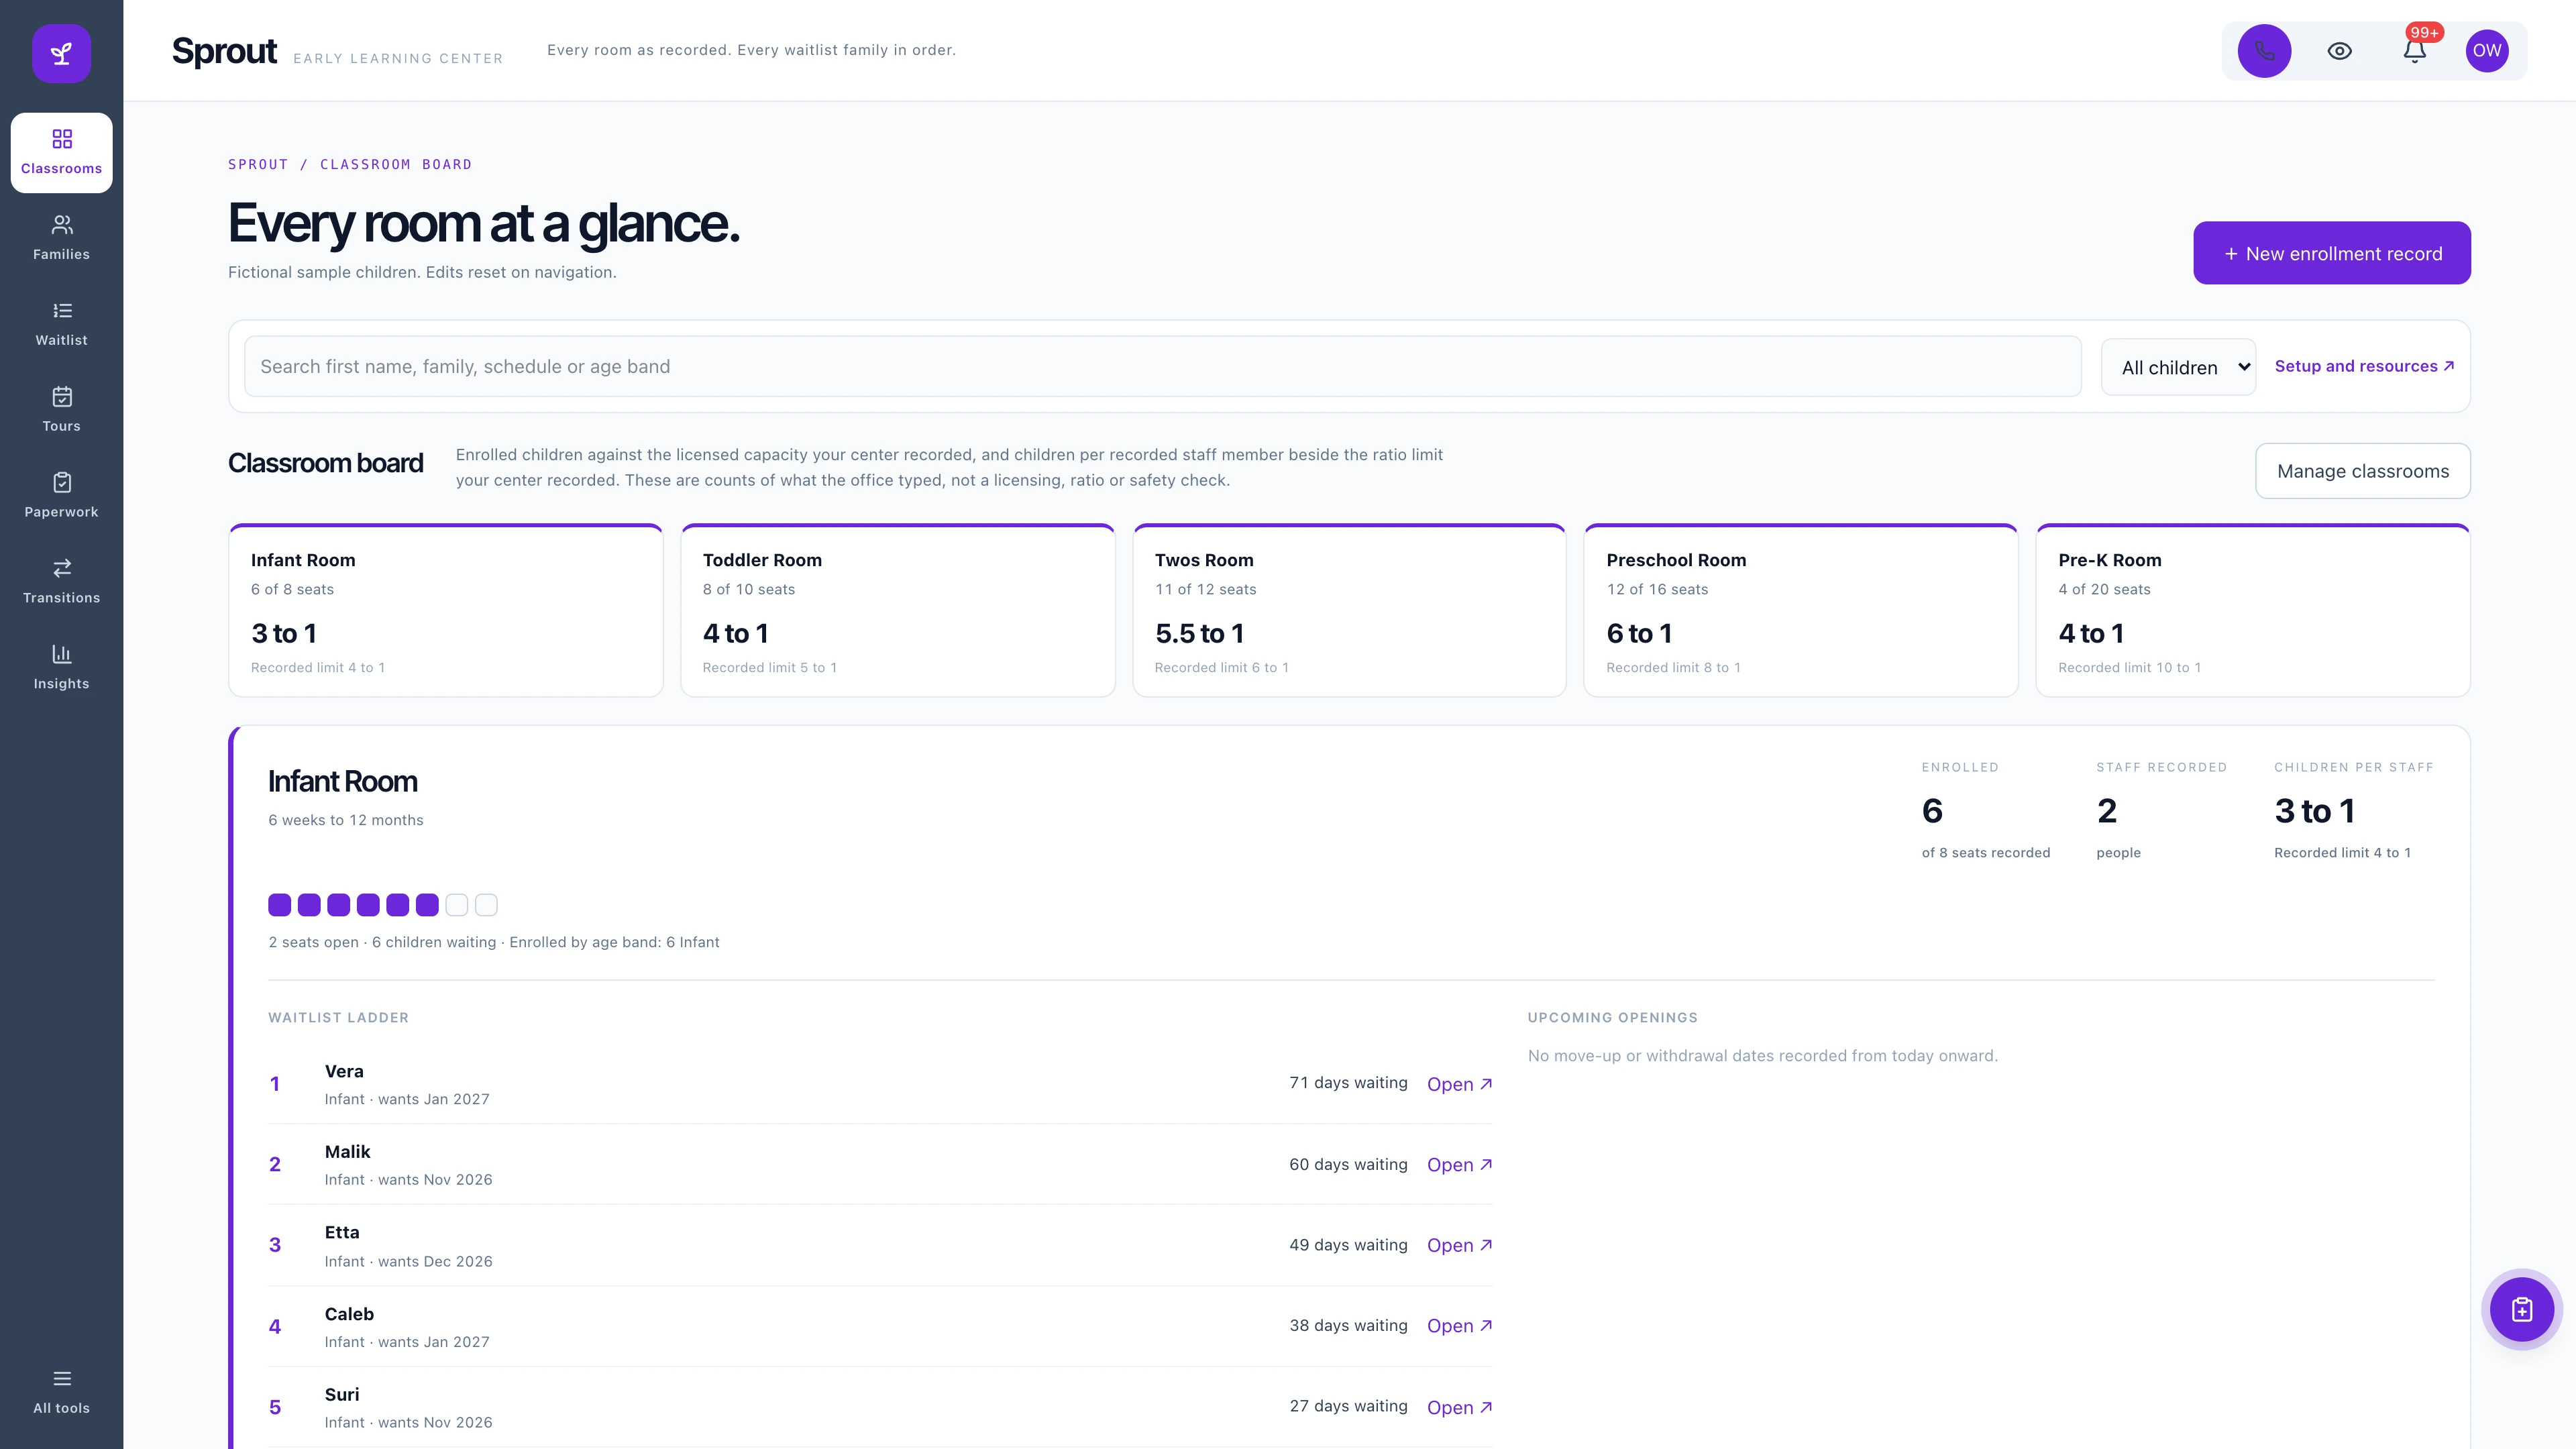Image resolution: width=2576 pixels, height=1449 pixels.
Task: Expand the All children filter dropdown
Action: coord(2178,367)
